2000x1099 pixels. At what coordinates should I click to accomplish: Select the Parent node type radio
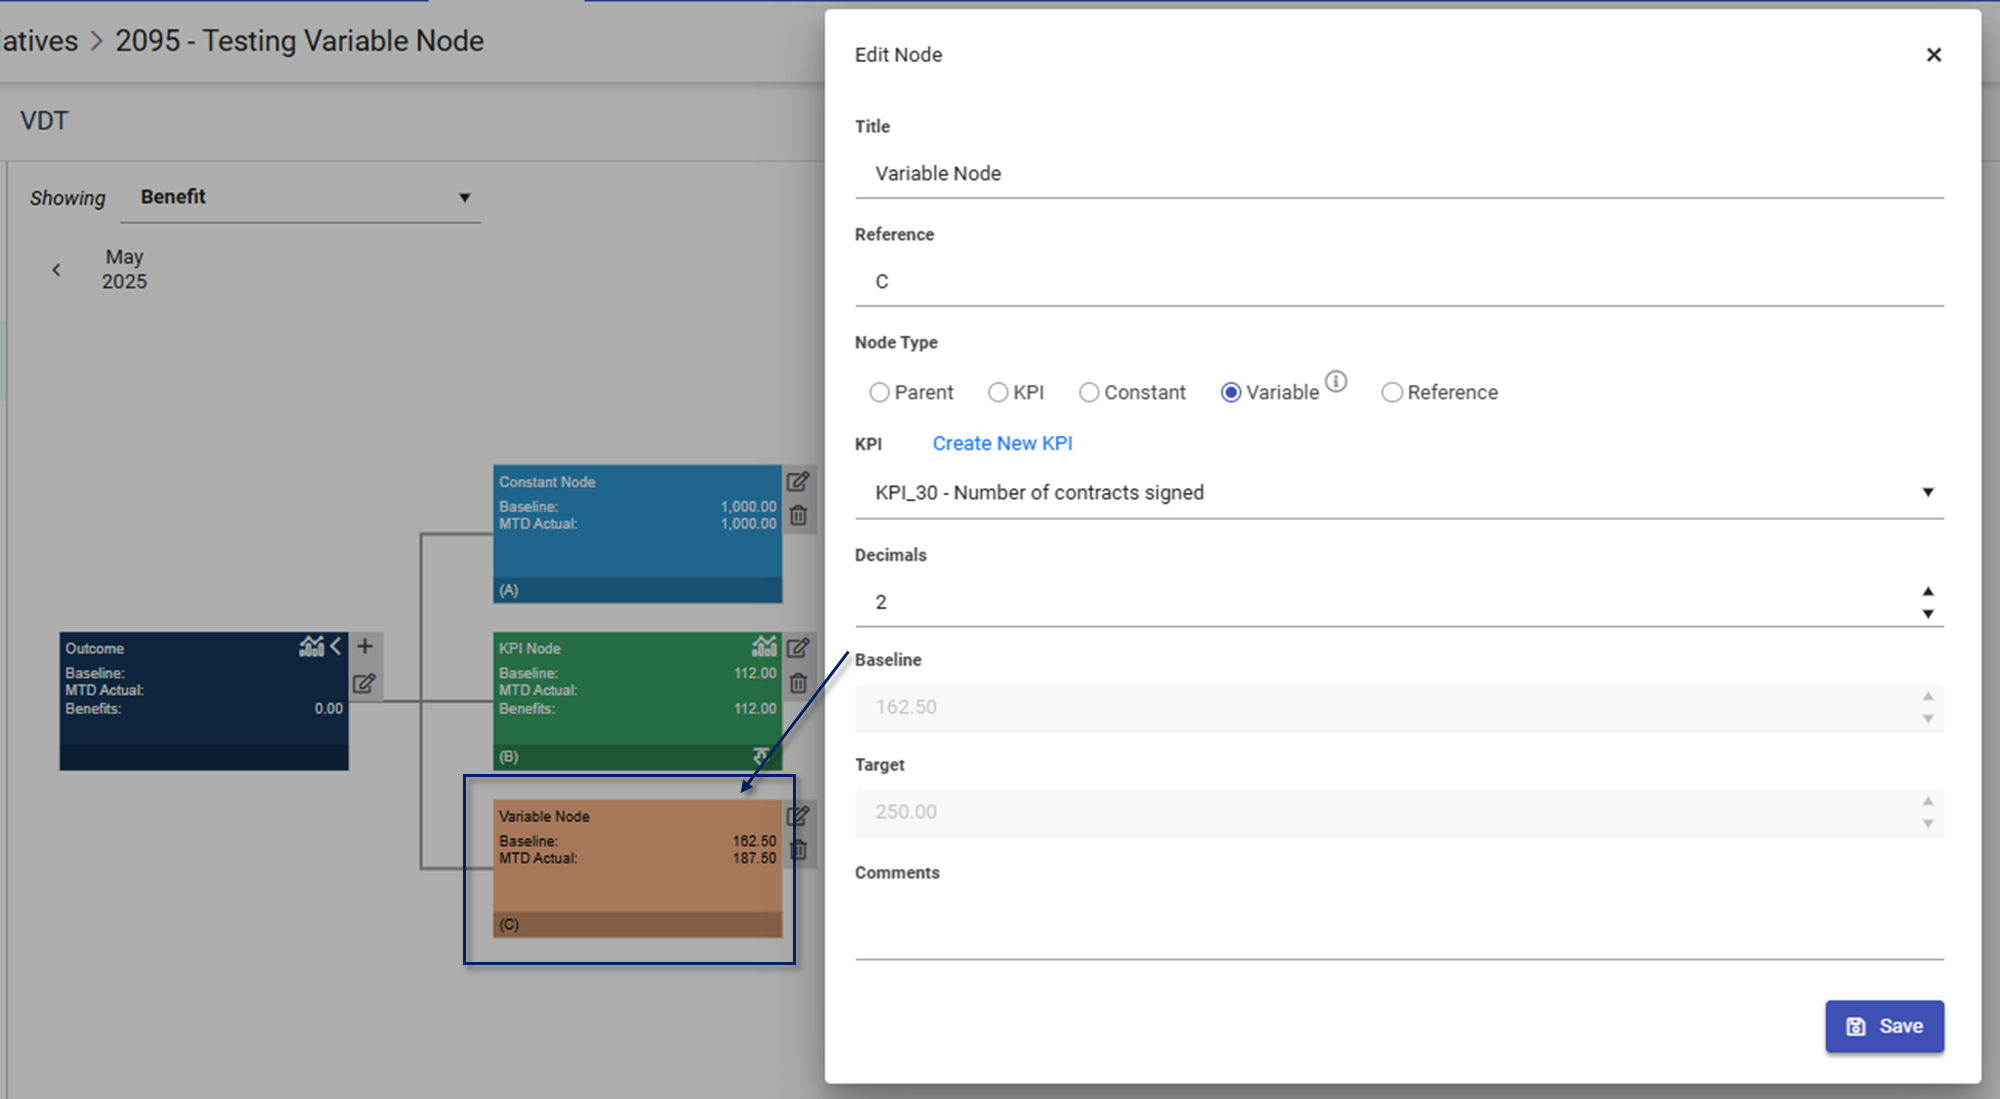point(879,393)
